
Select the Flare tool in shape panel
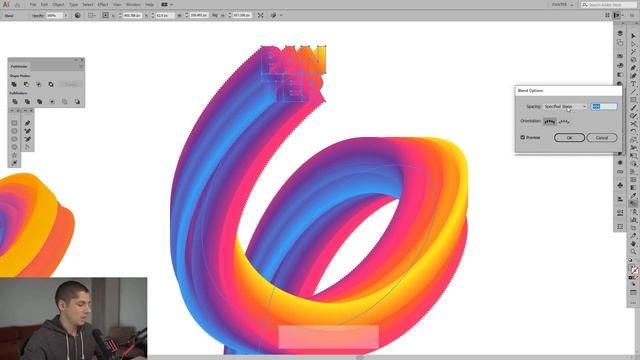pyautogui.click(x=14, y=163)
